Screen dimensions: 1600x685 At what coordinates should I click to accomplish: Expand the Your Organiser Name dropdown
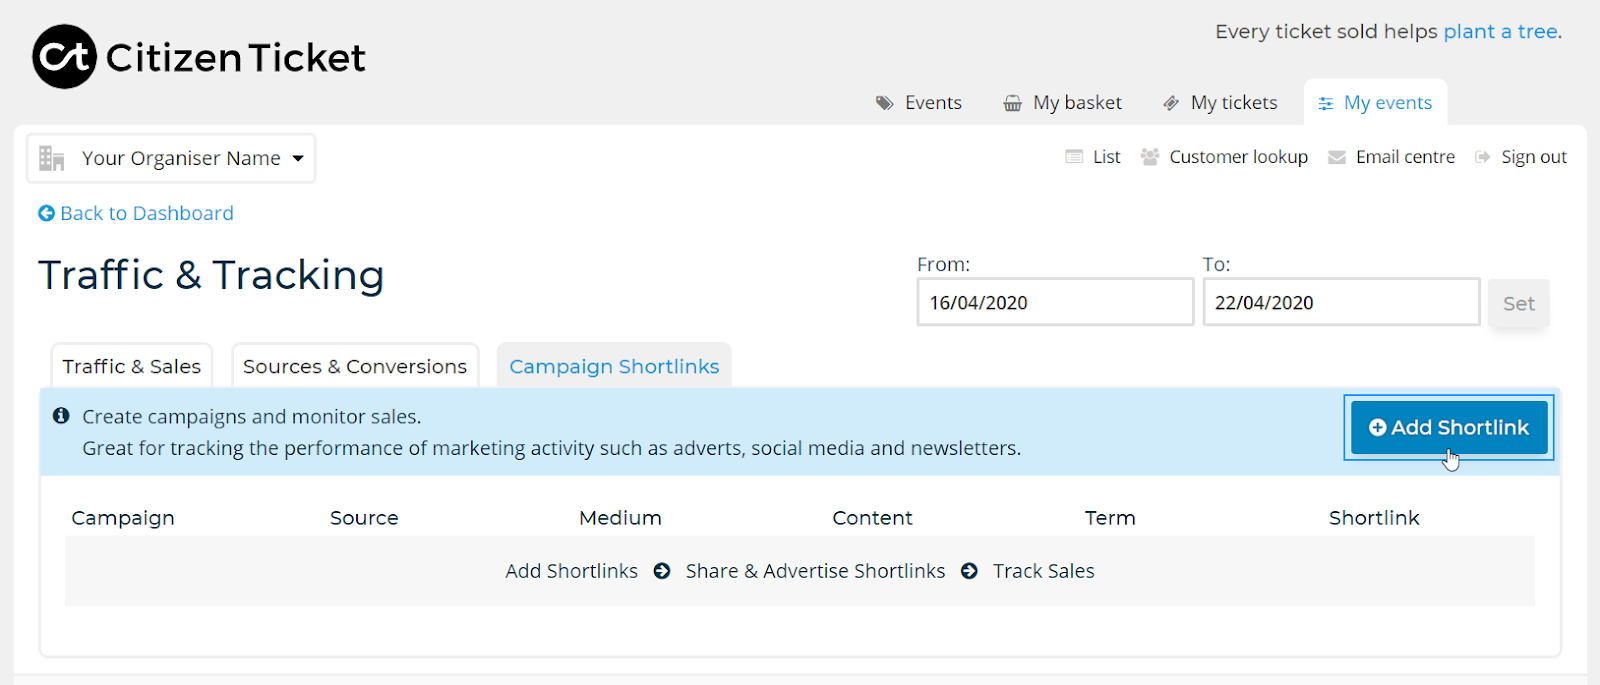[171, 158]
